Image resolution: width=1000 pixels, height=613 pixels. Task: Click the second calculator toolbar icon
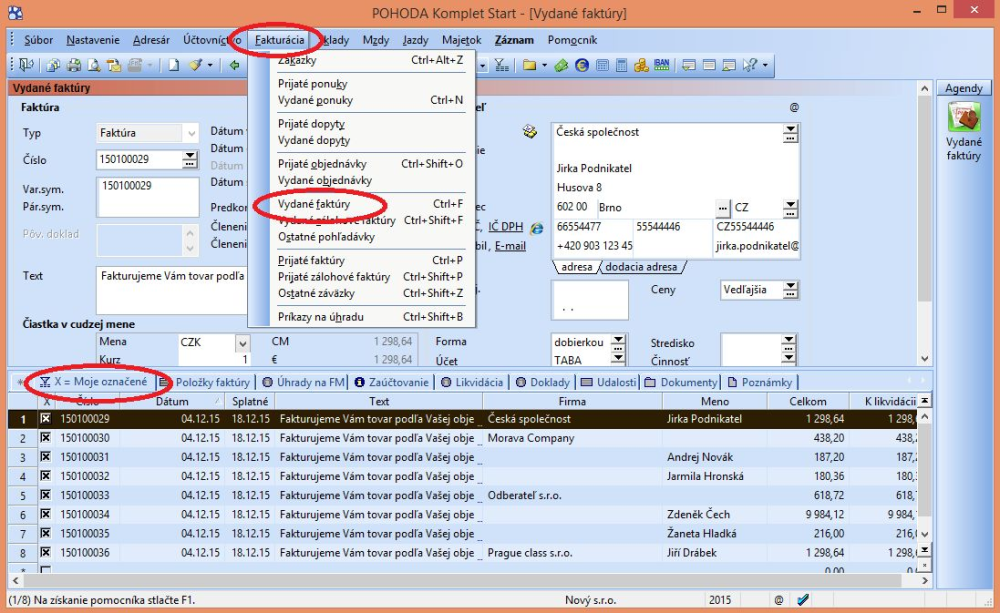(x=621, y=65)
